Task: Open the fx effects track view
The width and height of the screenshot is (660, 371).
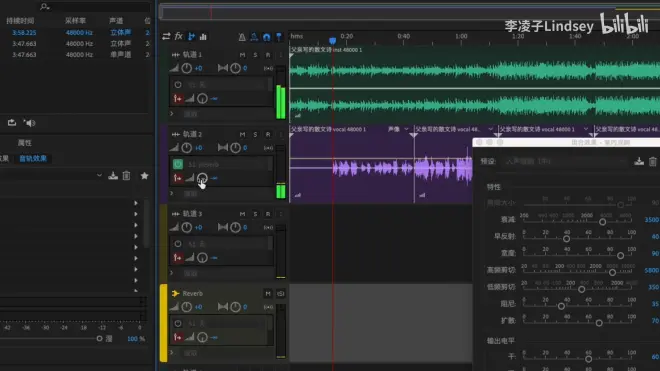Action: click(x=178, y=37)
